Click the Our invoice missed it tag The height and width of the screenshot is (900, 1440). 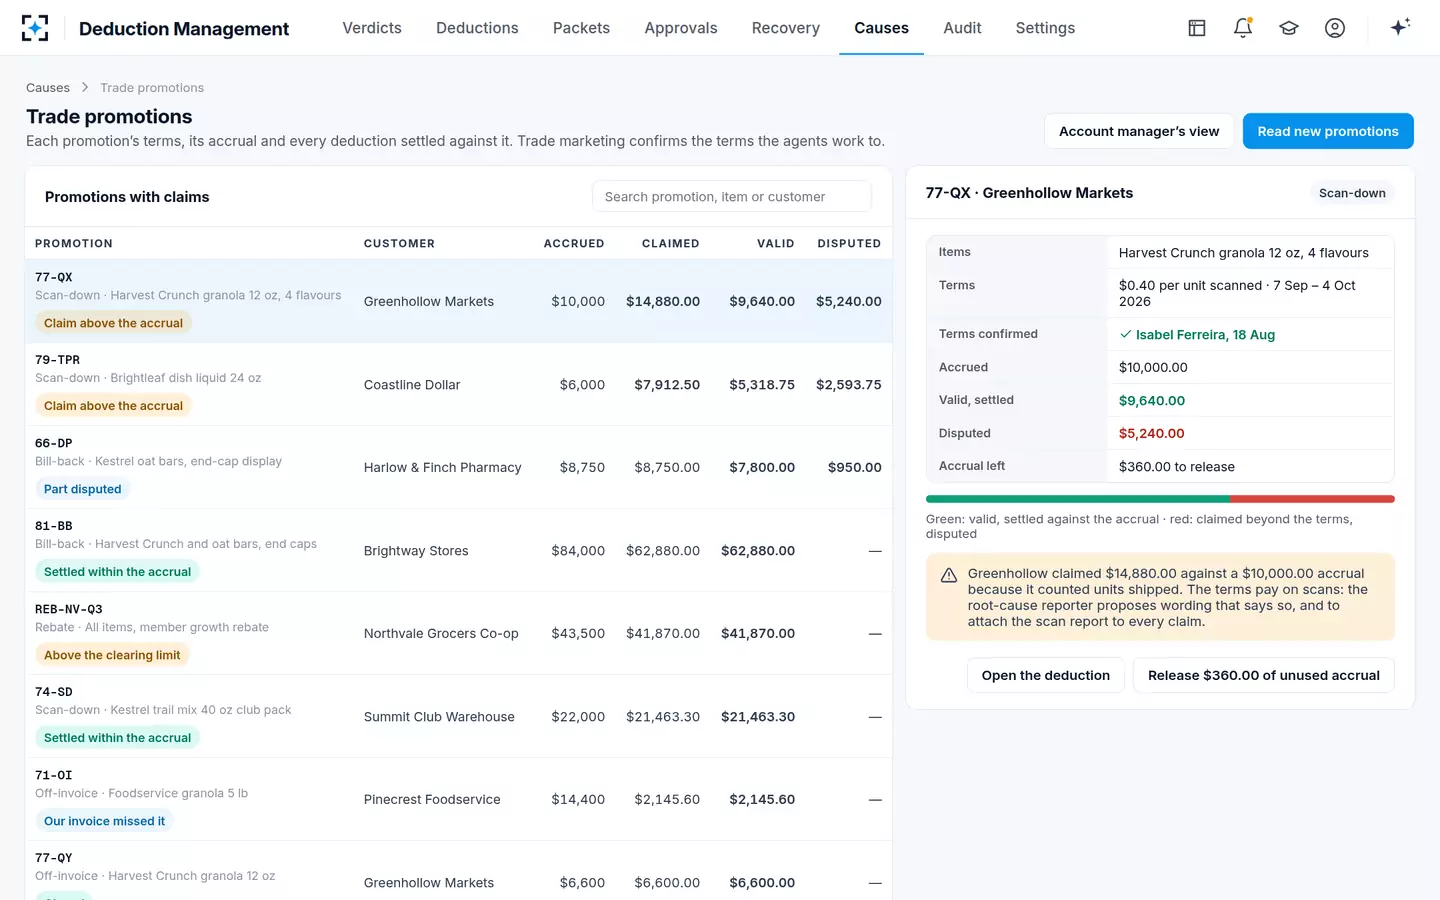[104, 821]
